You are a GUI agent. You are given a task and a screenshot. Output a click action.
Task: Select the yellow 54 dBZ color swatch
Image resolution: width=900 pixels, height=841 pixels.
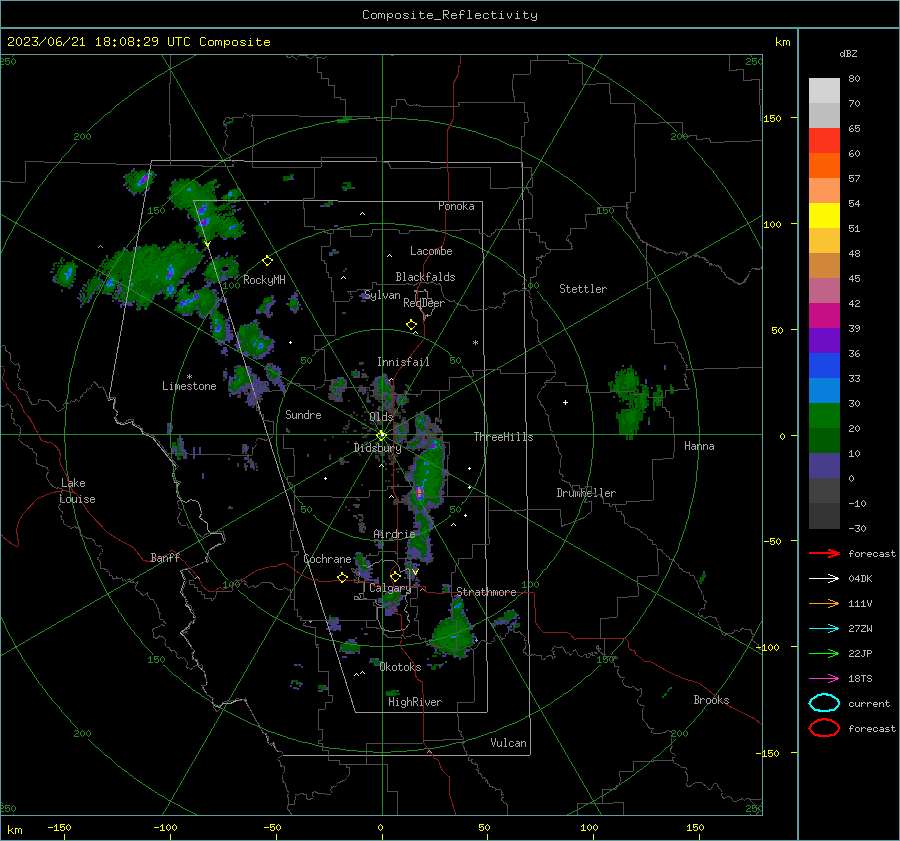point(824,215)
